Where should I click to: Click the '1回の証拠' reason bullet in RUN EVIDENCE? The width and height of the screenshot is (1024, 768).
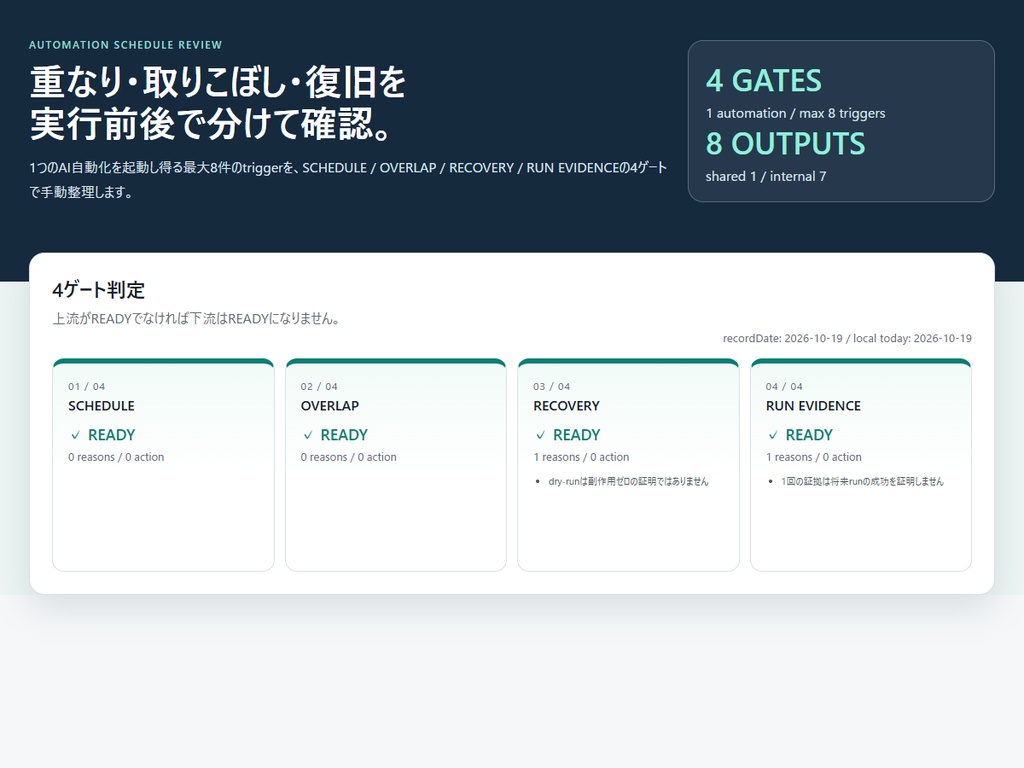point(862,481)
